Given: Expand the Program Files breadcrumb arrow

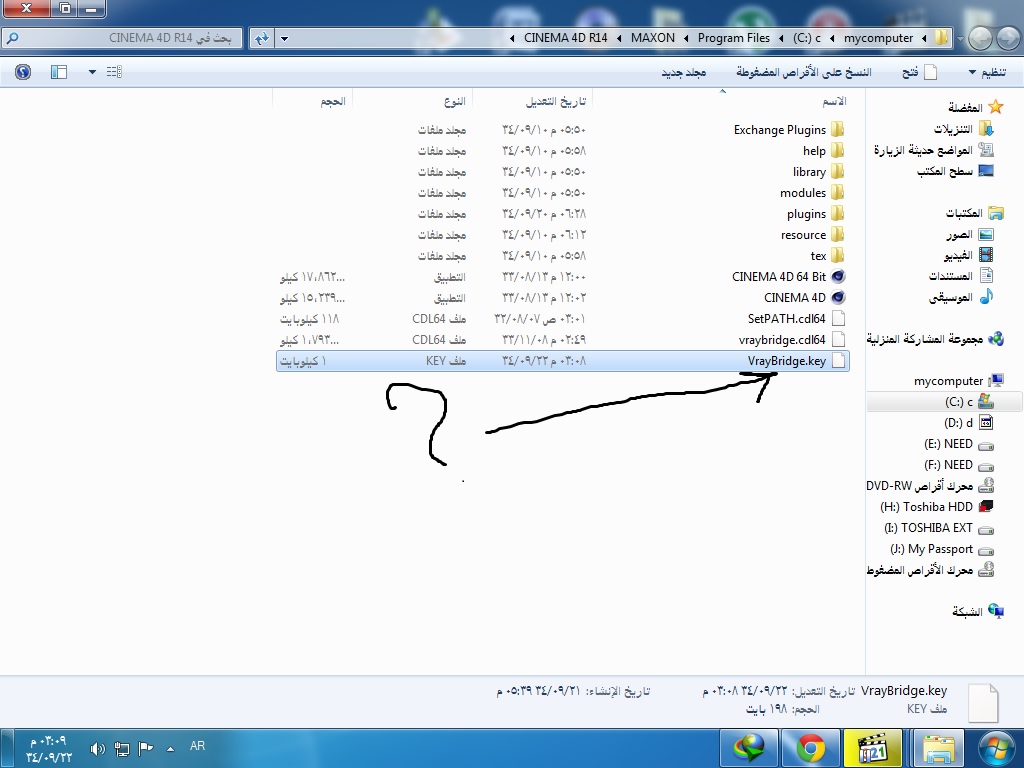Looking at the screenshot, I should 686,38.
